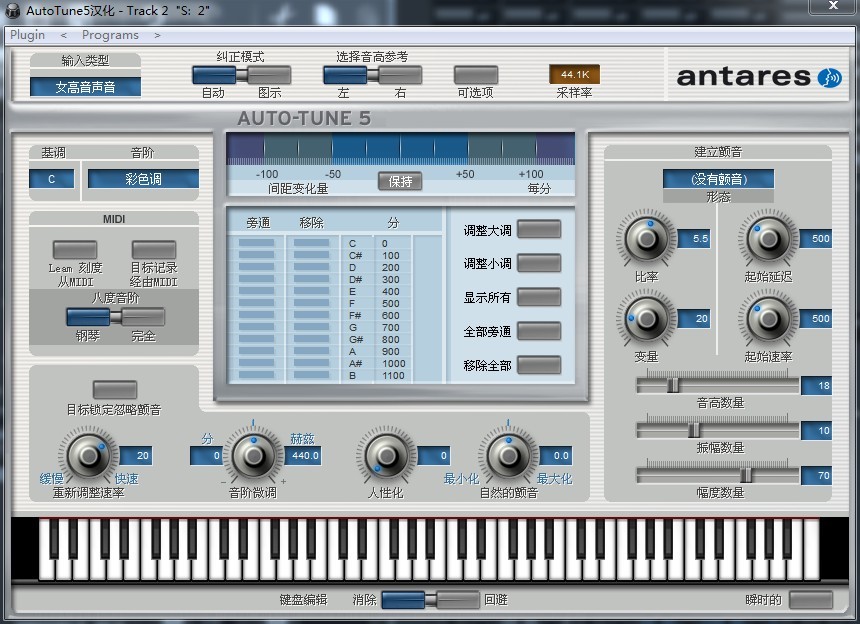The image size is (860, 624).
Task: Toggle 旁通 bypass for note C
Action: tap(256, 243)
